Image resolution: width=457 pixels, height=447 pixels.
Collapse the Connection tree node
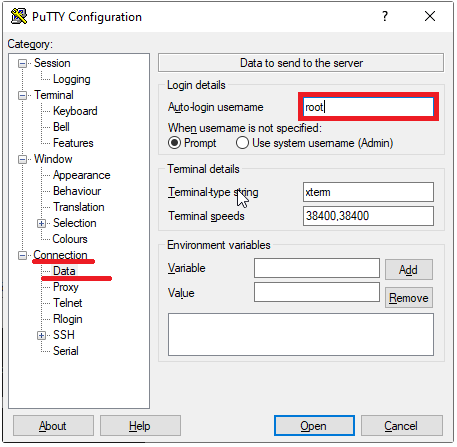22,255
